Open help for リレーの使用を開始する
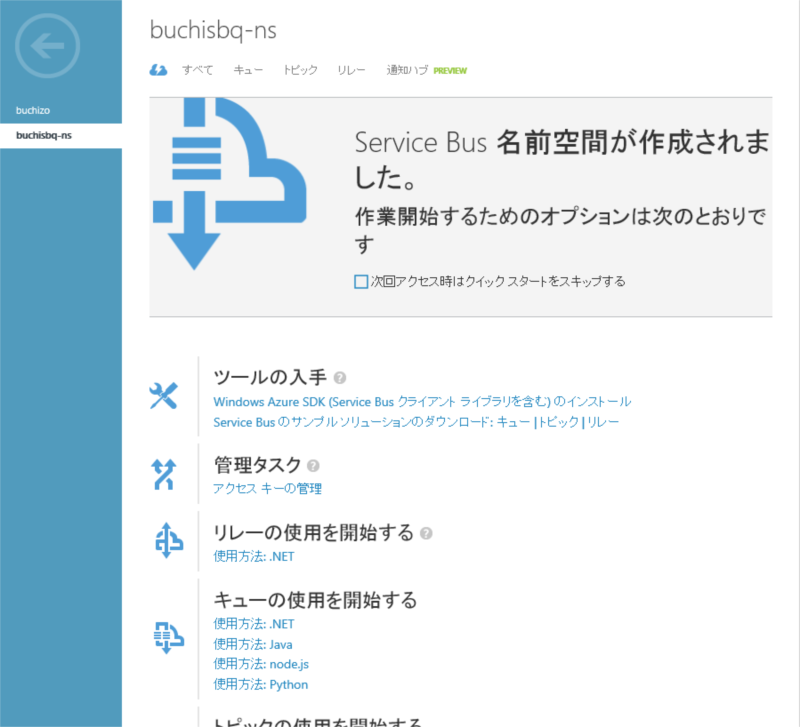Screen dimensions: 800x727 coord(426,533)
